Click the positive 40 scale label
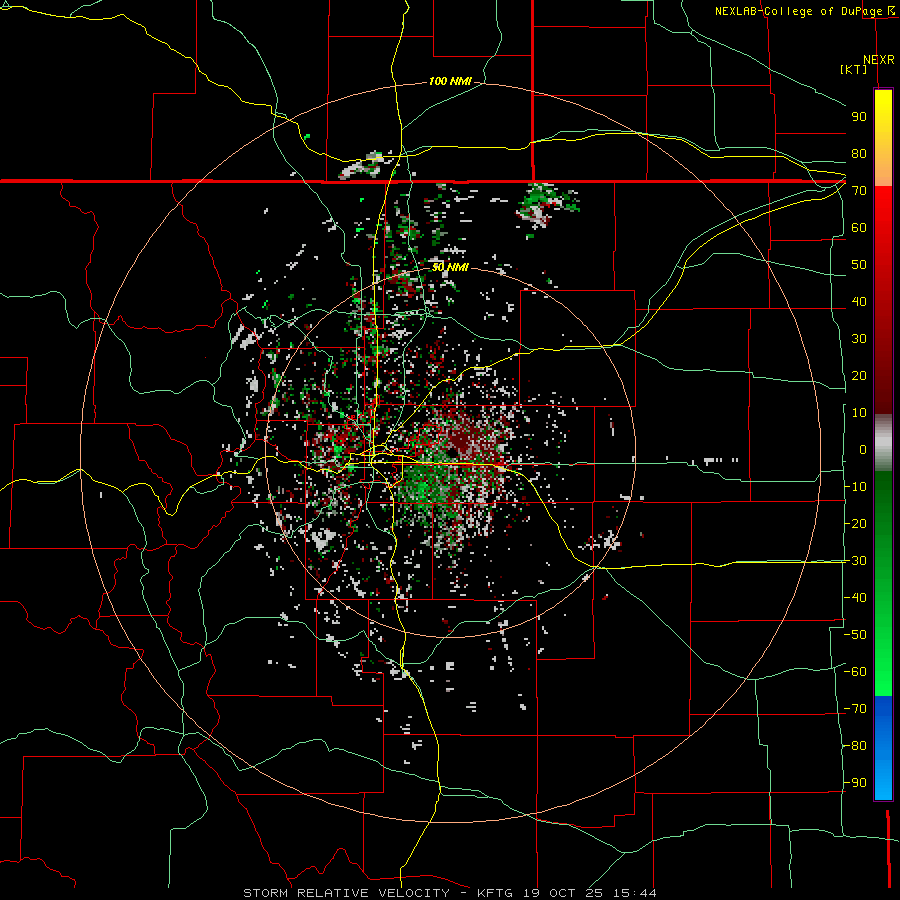Viewport: 900px width, 900px height. tap(859, 301)
